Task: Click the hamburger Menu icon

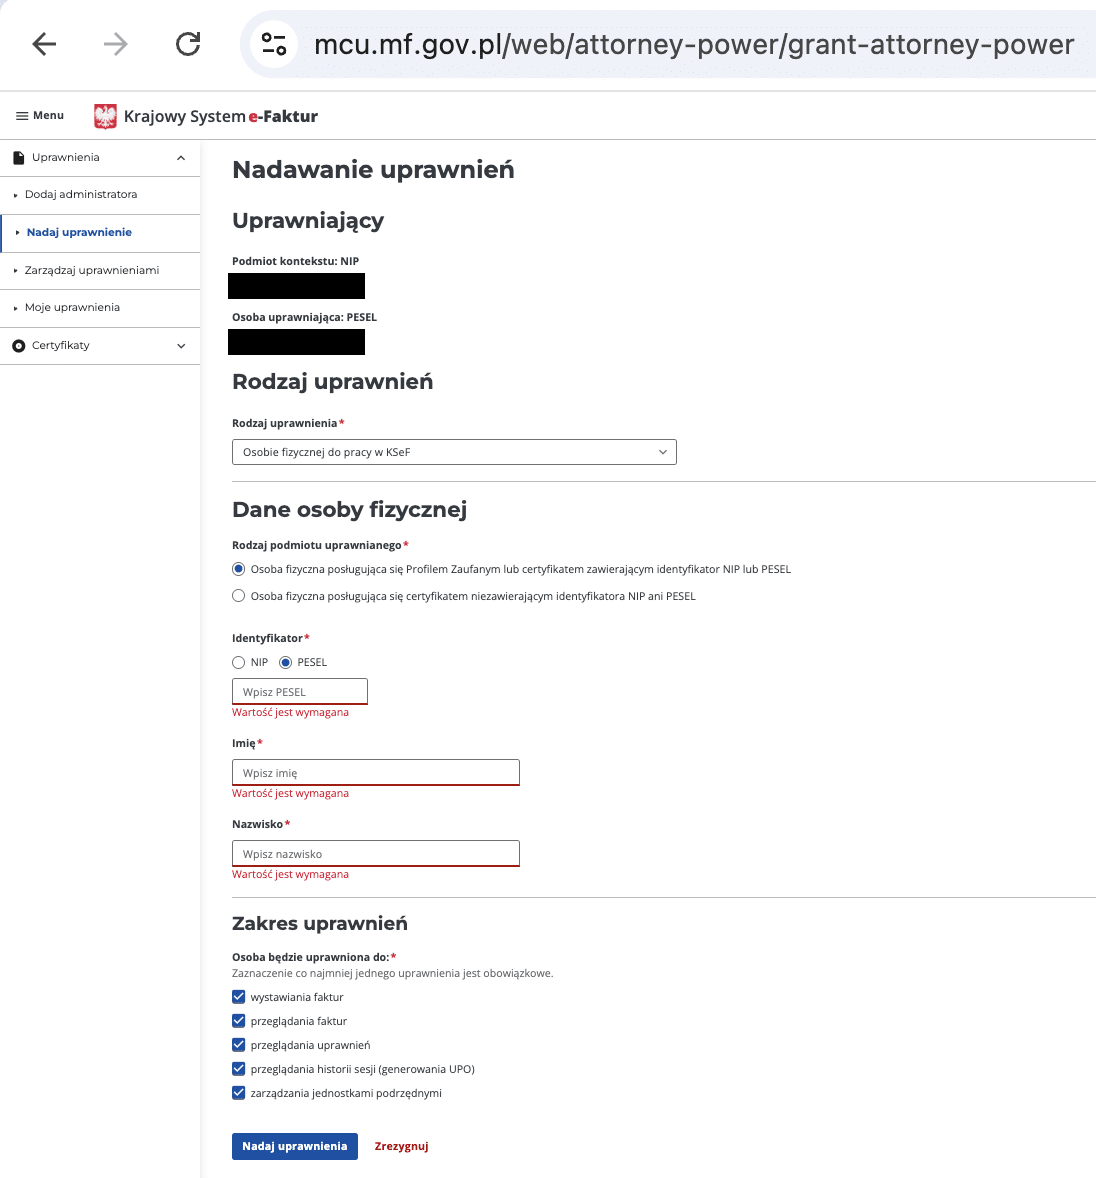Action: (x=22, y=116)
